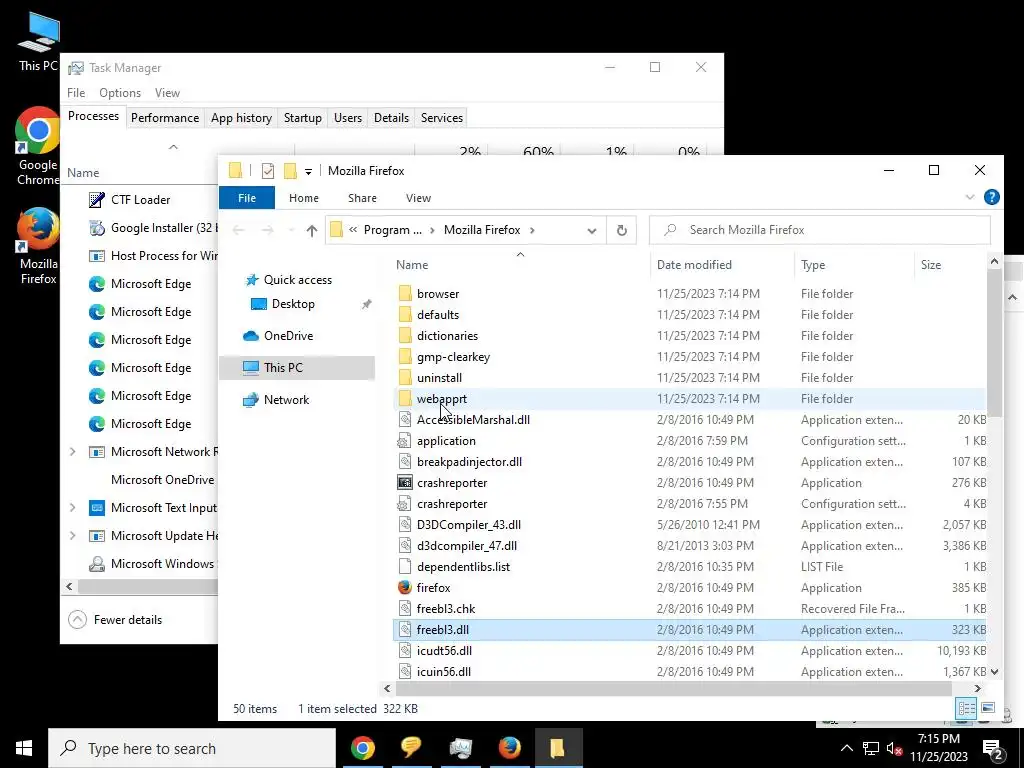
Task: Click the Task Manager horizontal scrollbar left arrow
Action: (69, 586)
